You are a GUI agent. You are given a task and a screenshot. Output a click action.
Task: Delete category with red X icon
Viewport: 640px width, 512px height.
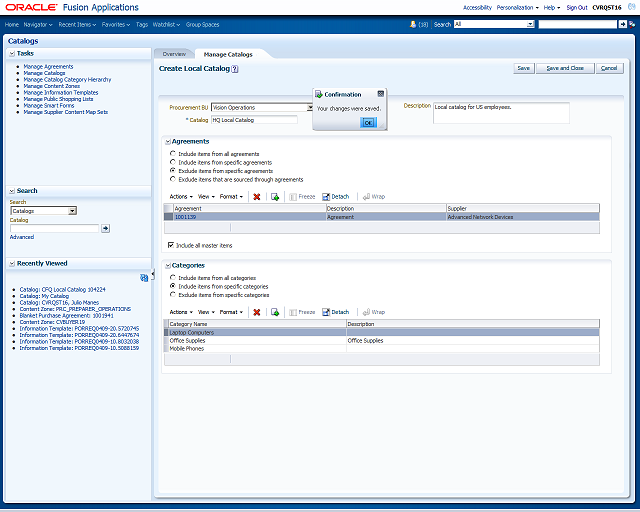pyautogui.click(x=257, y=312)
